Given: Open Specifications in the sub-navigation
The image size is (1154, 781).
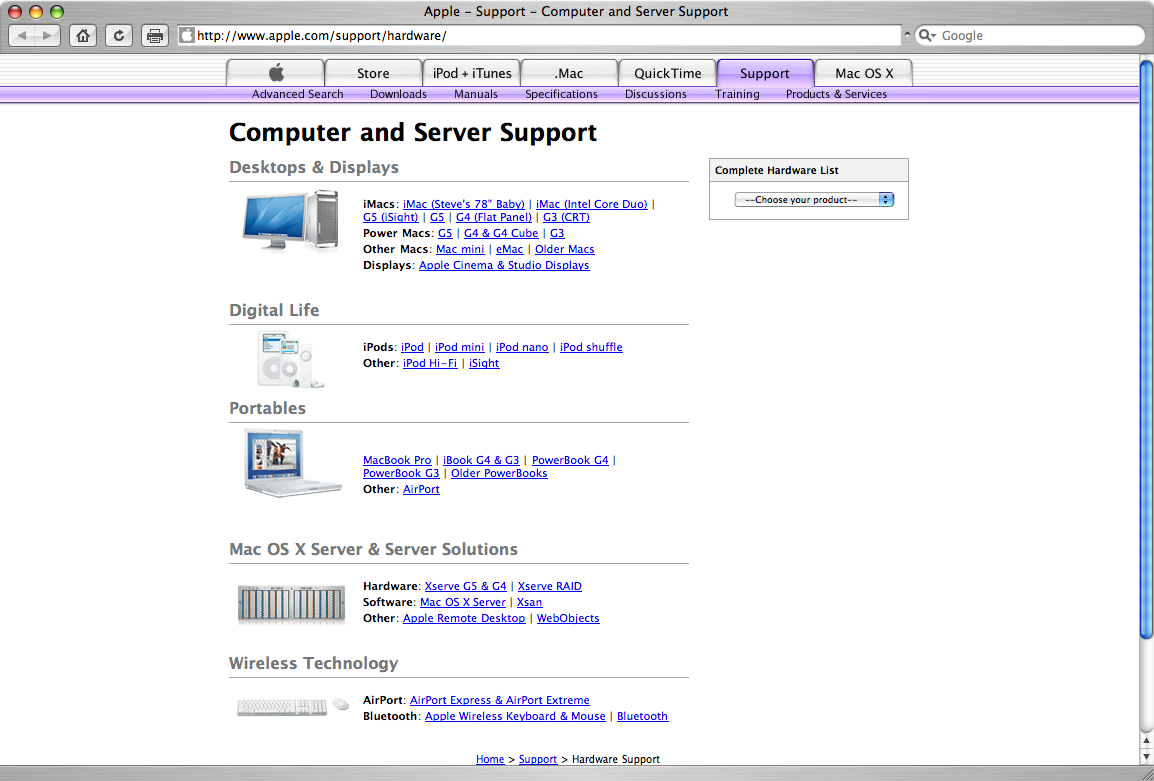Looking at the screenshot, I should click(x=561, y=94).
